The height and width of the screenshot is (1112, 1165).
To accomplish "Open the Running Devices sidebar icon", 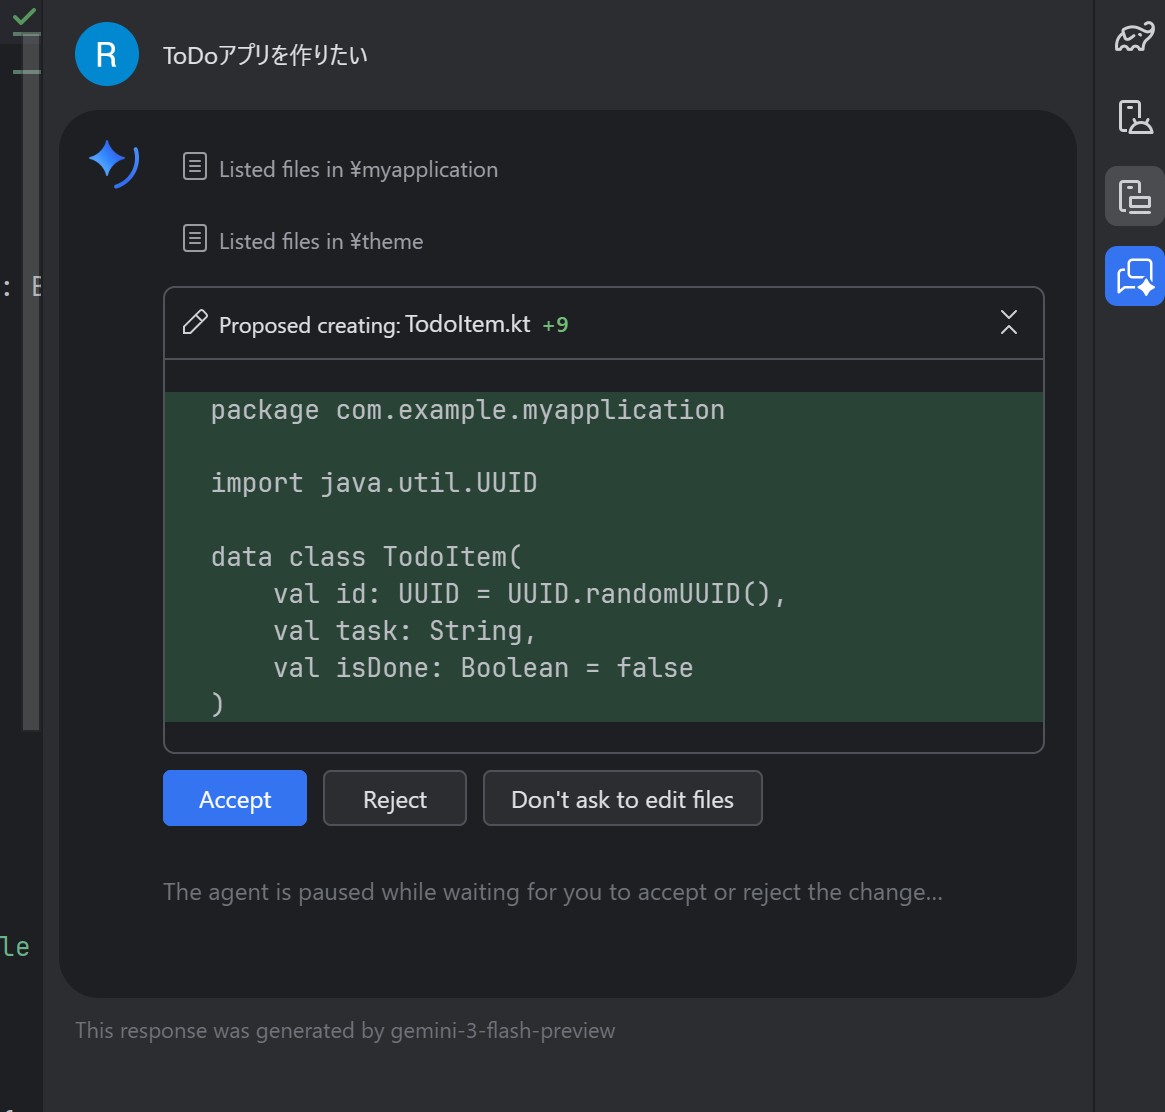I will pyautogui.click(x=1134, y=196).
